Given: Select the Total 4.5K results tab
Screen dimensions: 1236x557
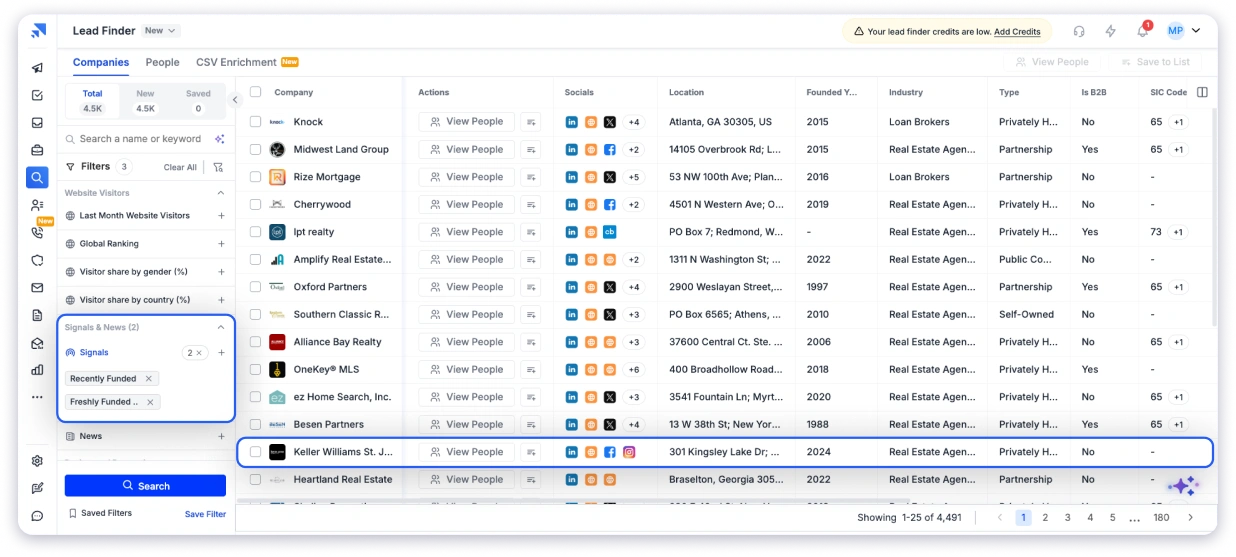Looking at the screenshot, I should click(92, 101).
